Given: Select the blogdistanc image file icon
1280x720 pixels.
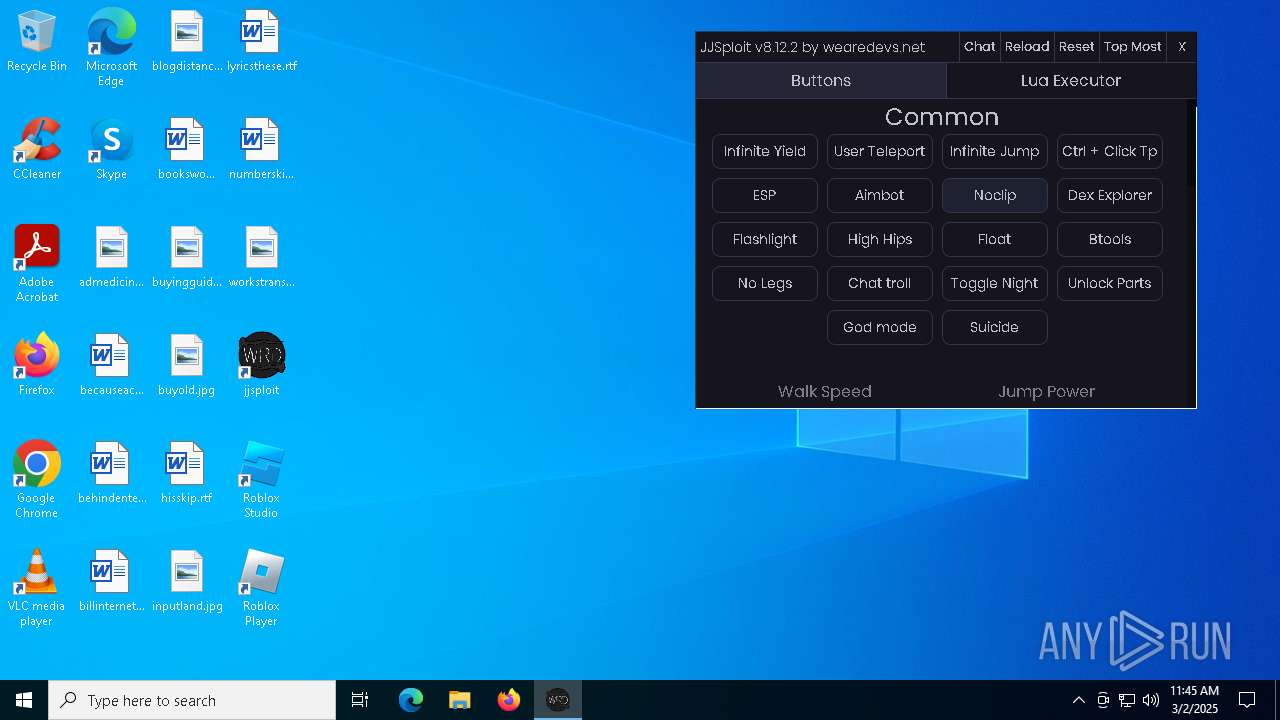Looking at the screenshot, I should [186, 41].
